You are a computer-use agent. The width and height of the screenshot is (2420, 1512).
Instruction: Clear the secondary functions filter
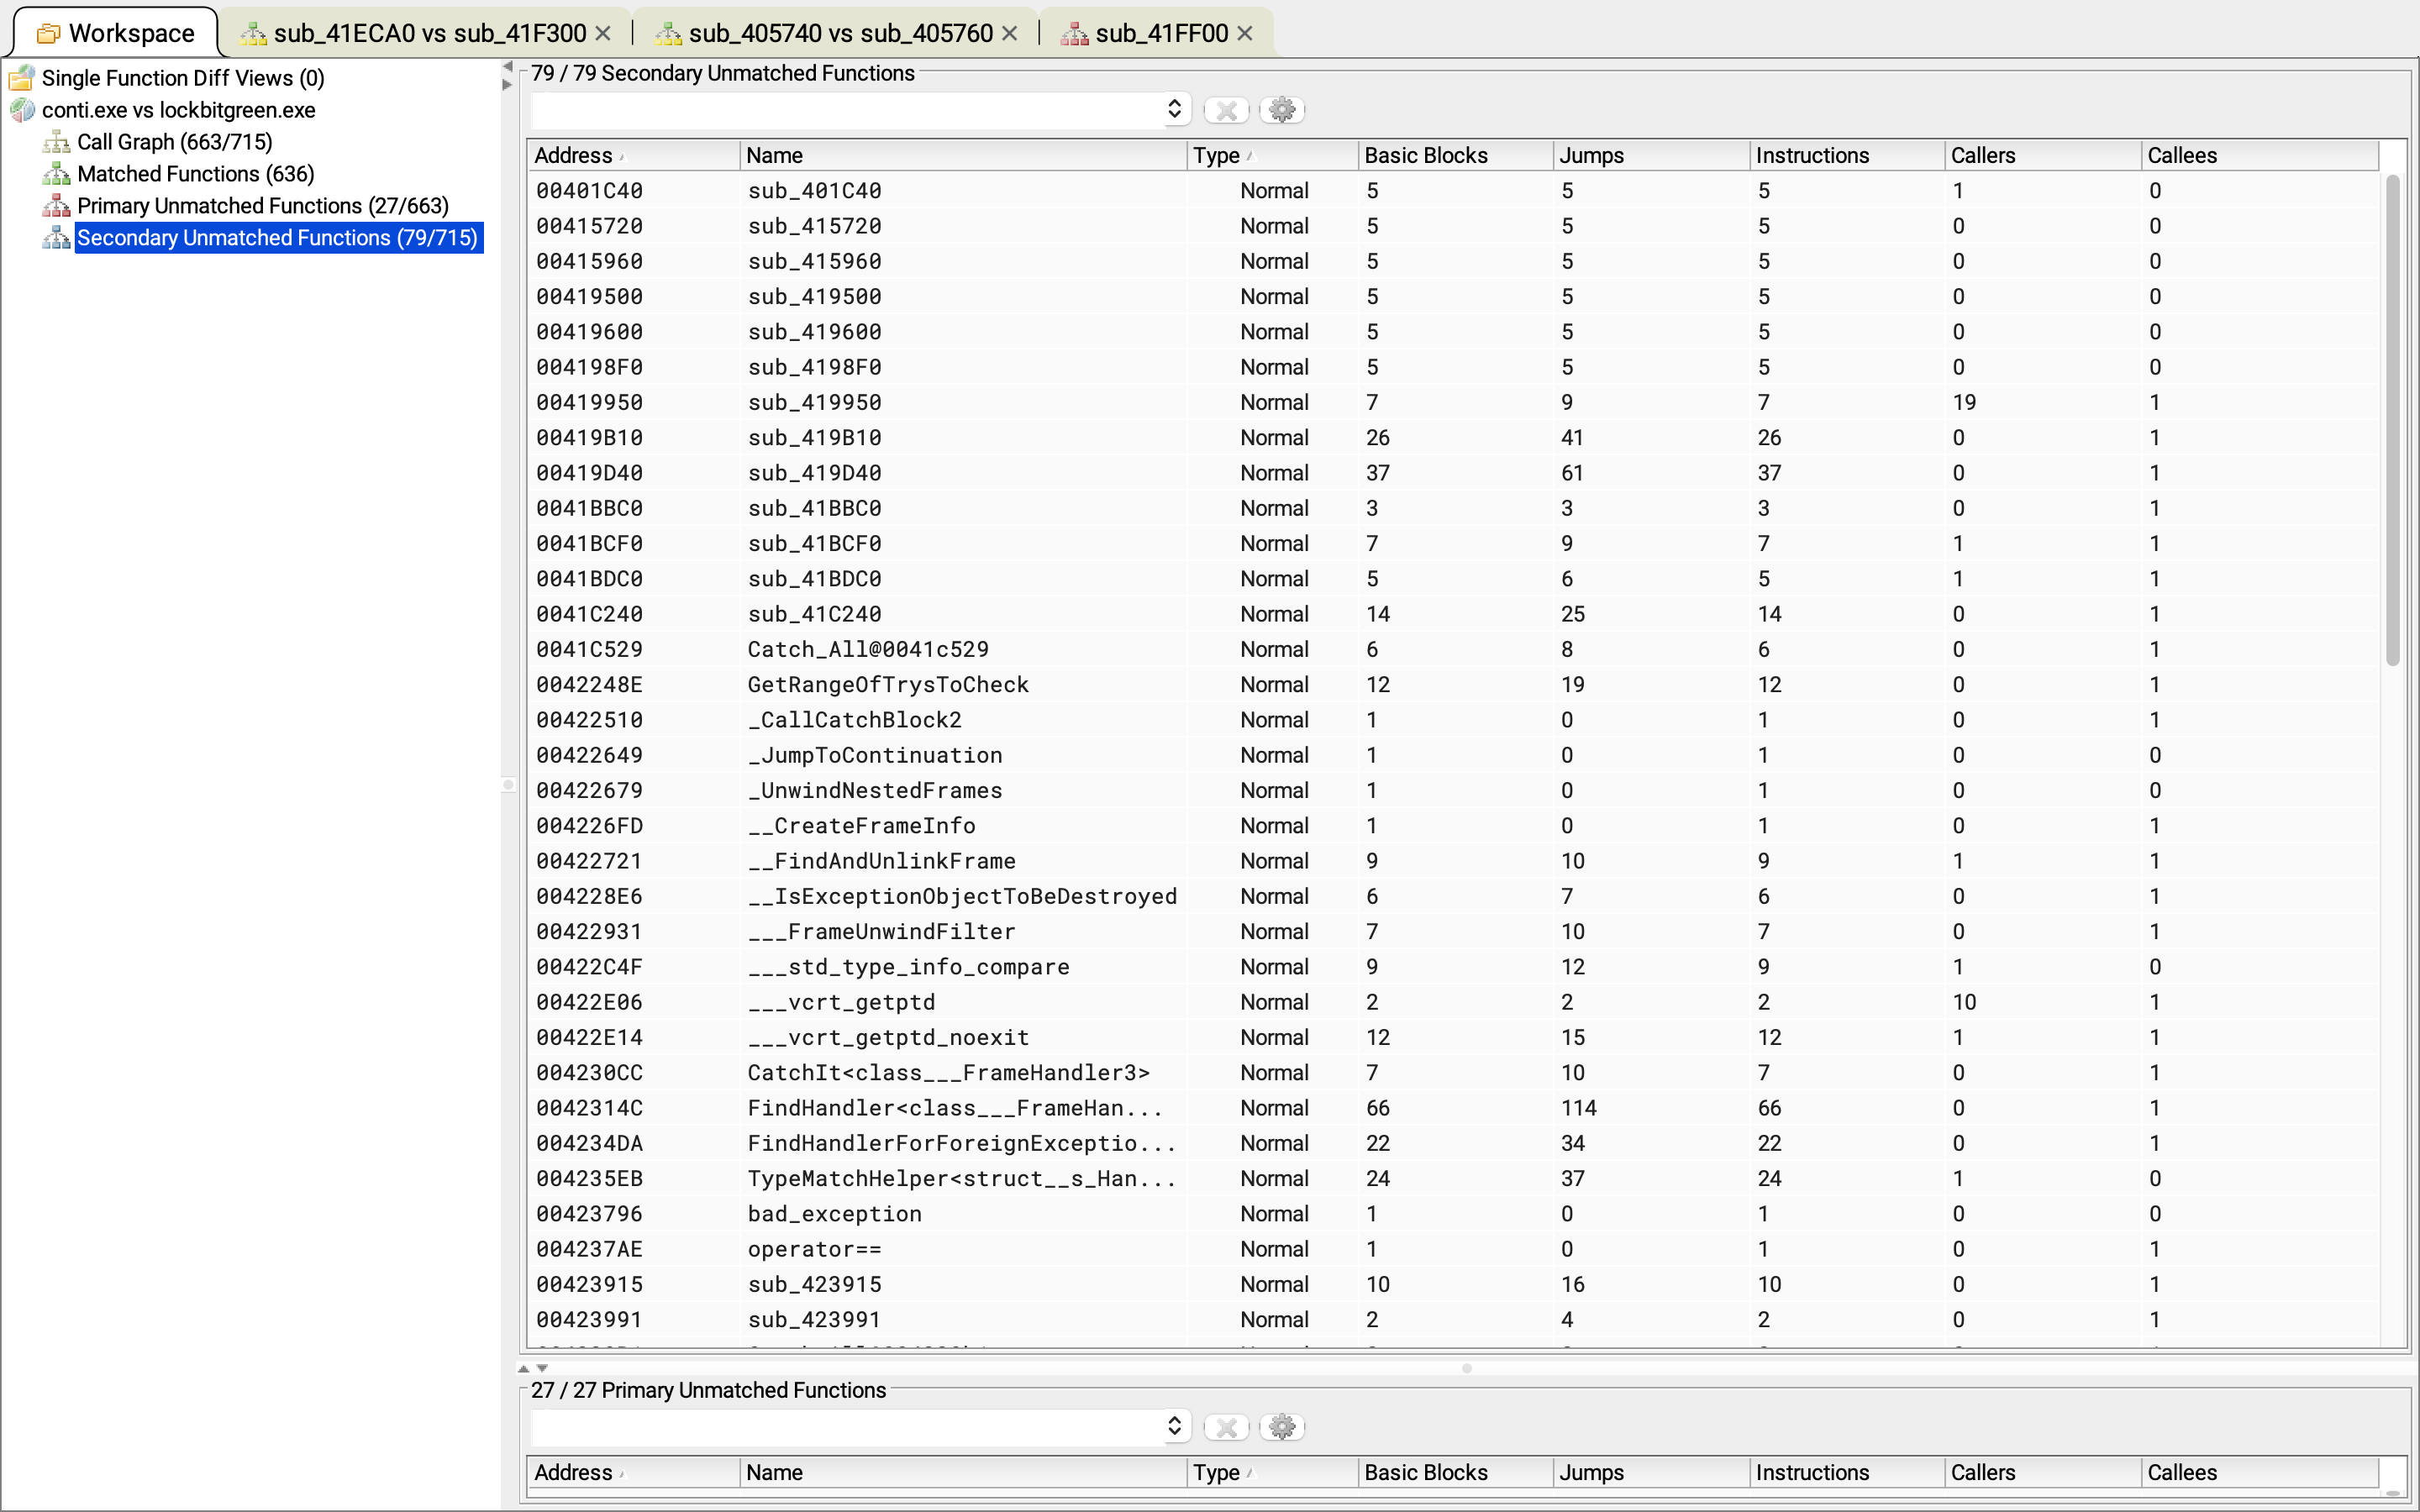tap(1227, 110)
